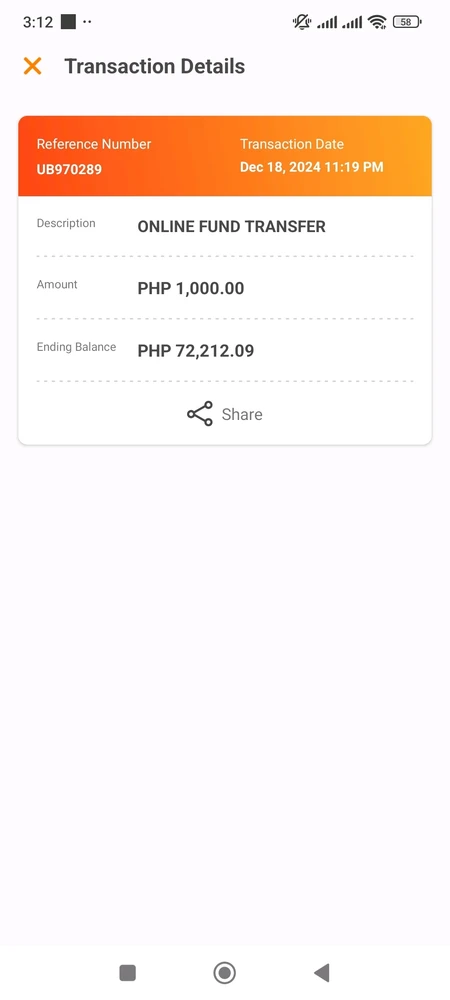Tap the muted bell status icon
This screenshot has width=450, height=1000.
tap(301, 22)
